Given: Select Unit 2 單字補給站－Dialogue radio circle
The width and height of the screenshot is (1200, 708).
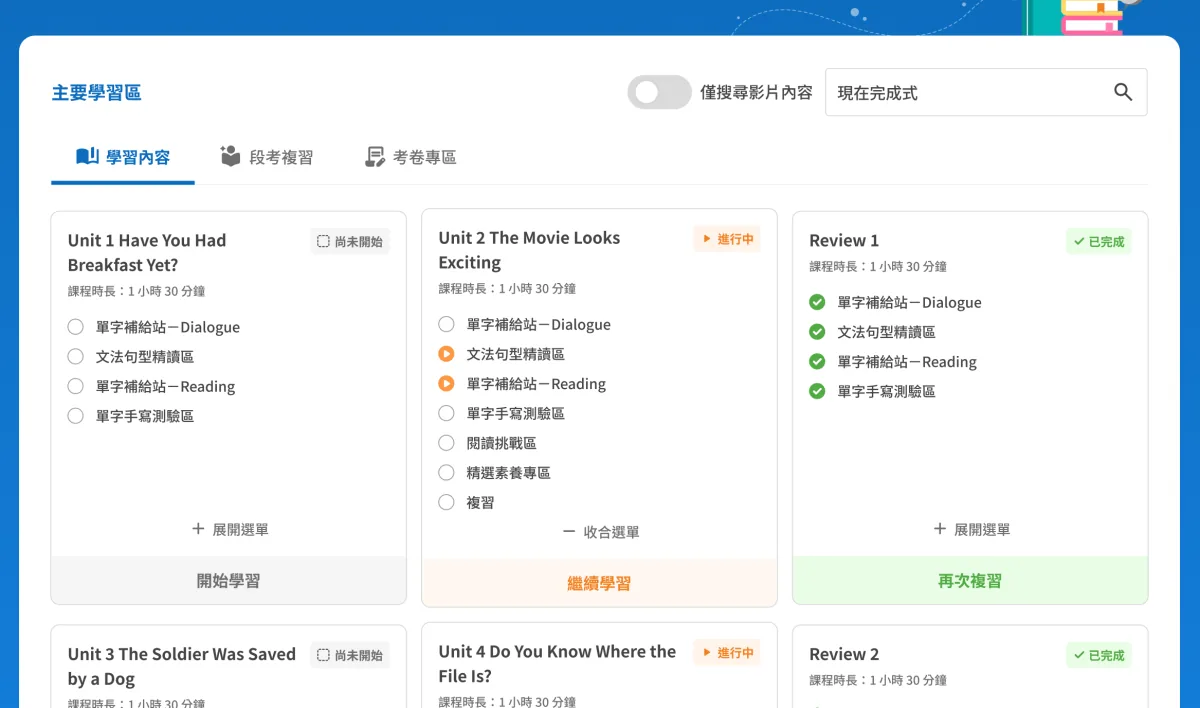Looking at the screenshot, I should point(446,324).
